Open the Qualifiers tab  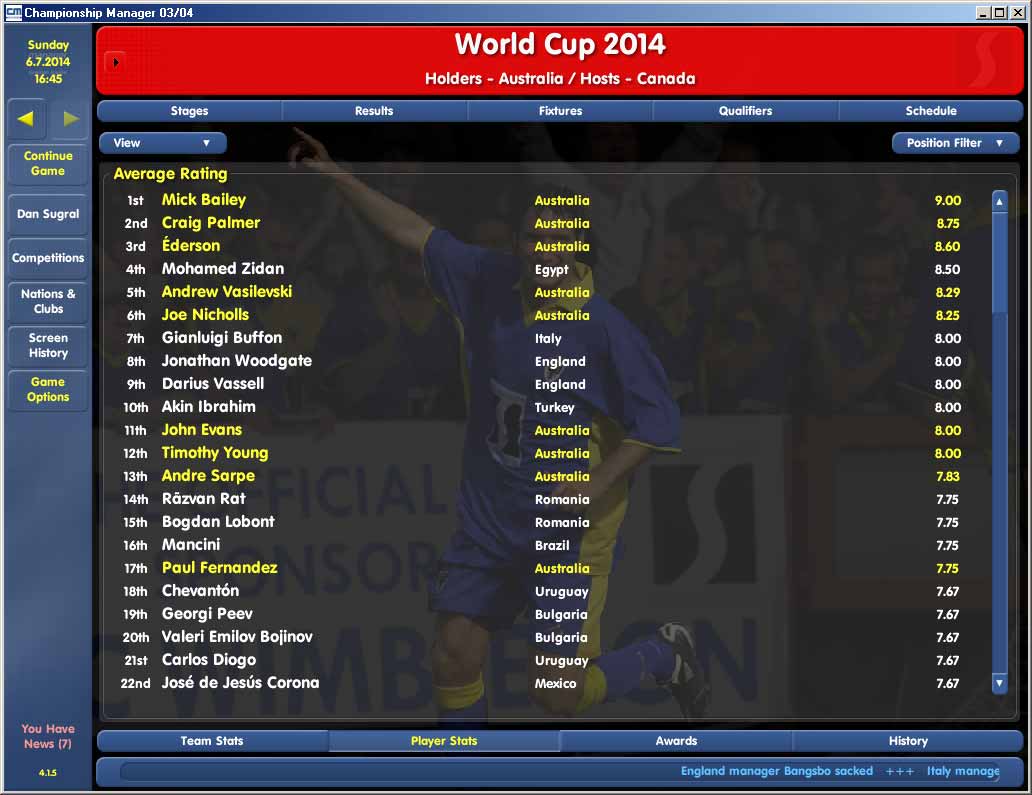click(746, 111)
